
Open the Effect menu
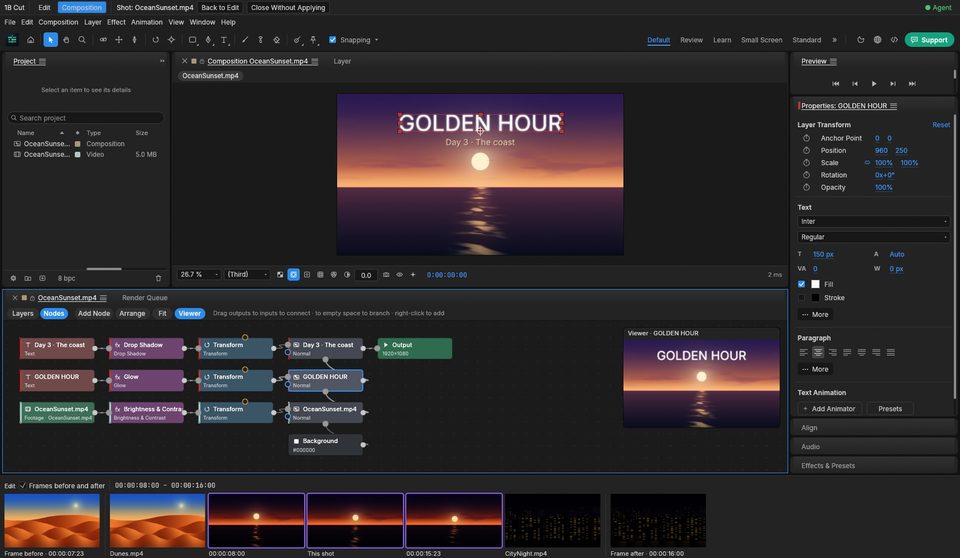116,22
